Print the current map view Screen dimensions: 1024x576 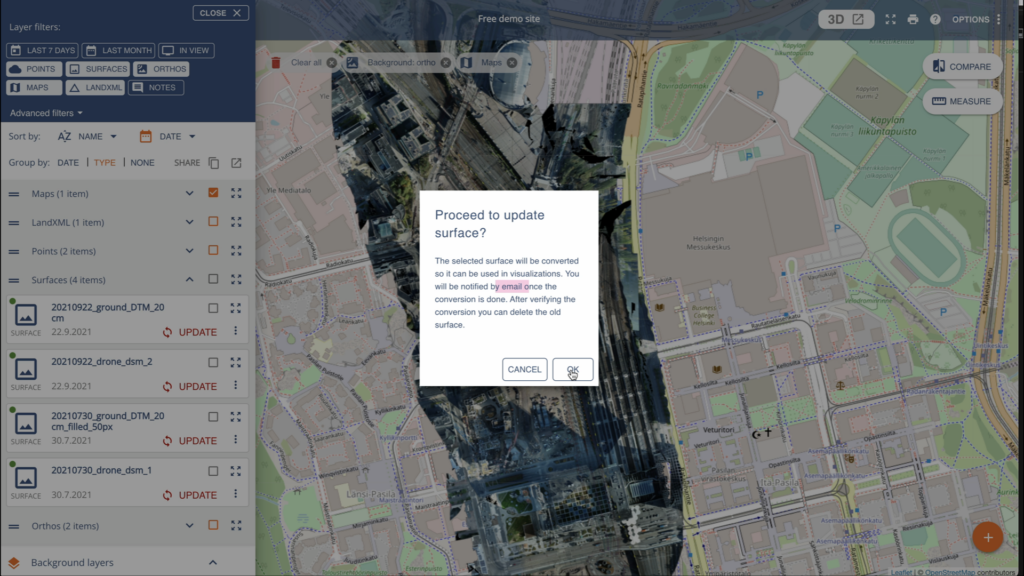click(913, 20)
